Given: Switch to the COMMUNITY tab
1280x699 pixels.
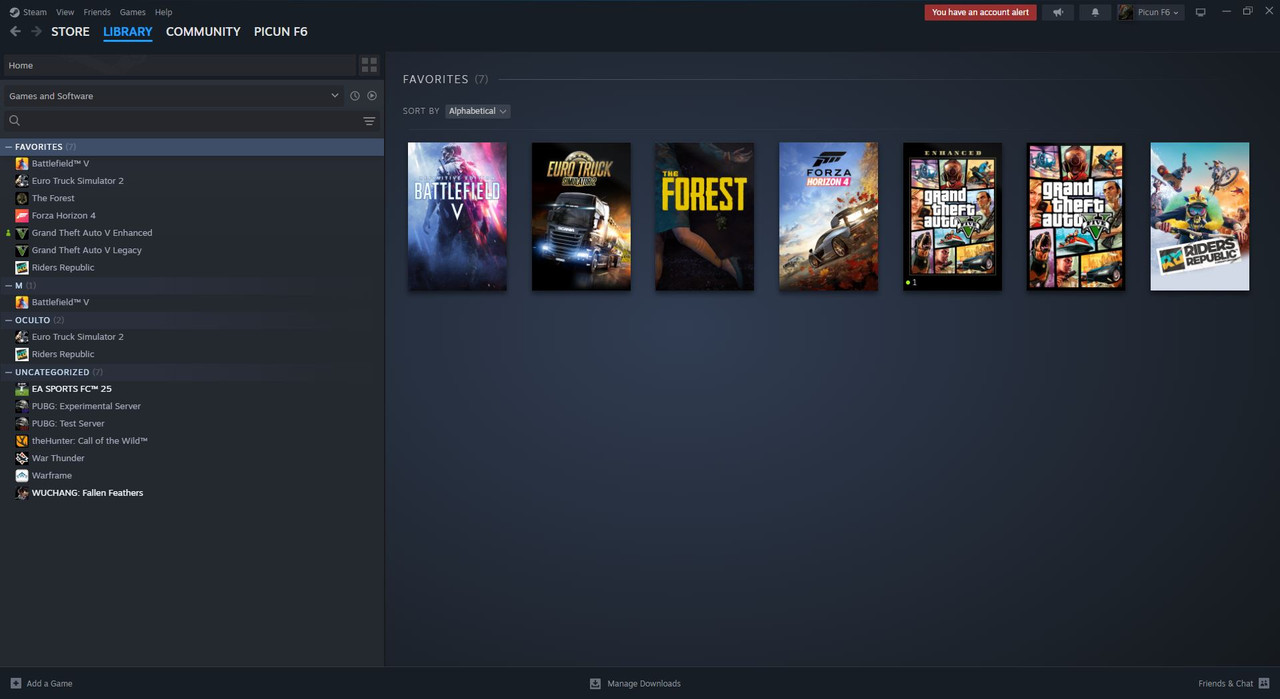Looking at the screenshot, I should [x=203, y=32].
